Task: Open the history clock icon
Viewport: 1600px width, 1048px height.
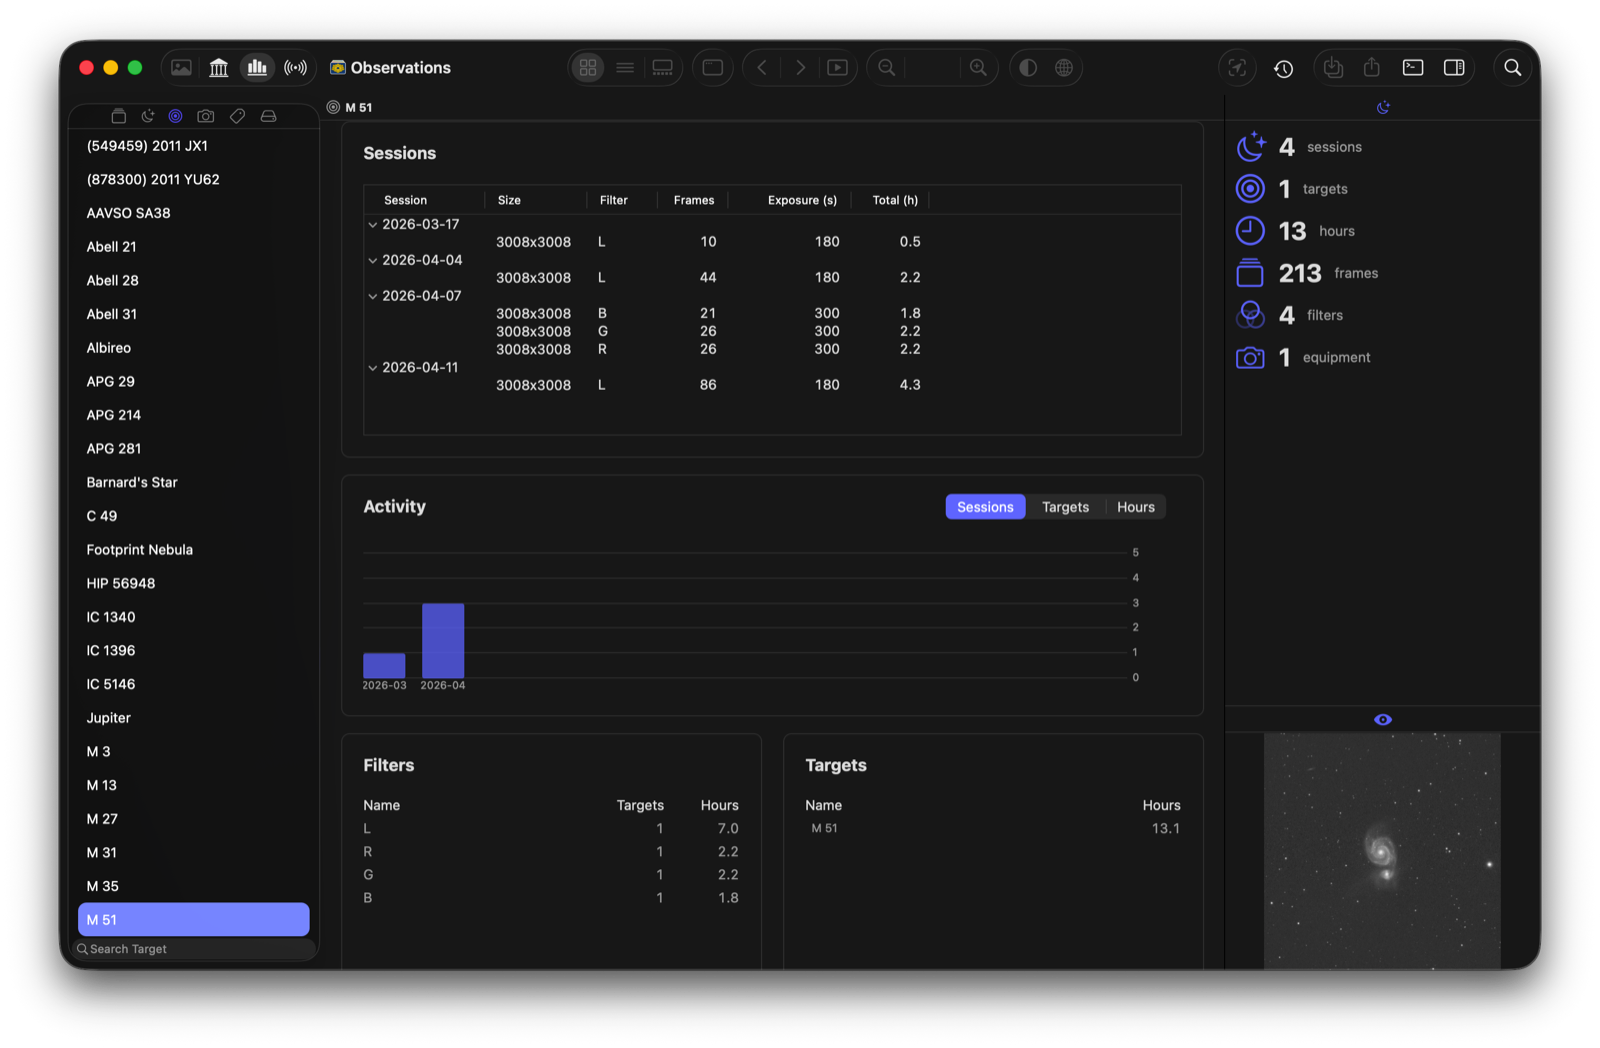Action: tap(1284, 68)
